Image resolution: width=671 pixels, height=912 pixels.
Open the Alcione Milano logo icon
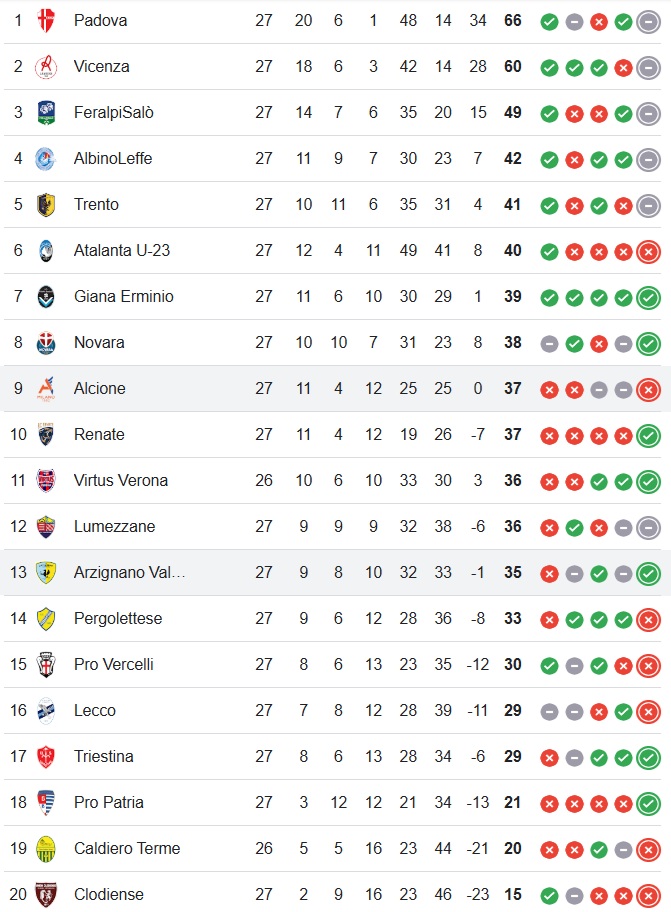(46, 389)
